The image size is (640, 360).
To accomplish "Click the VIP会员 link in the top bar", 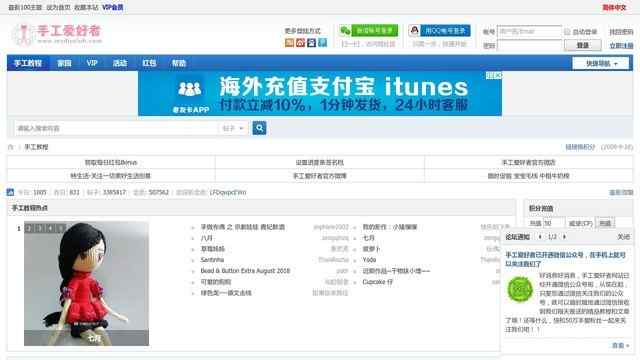I will pos(113,7).
